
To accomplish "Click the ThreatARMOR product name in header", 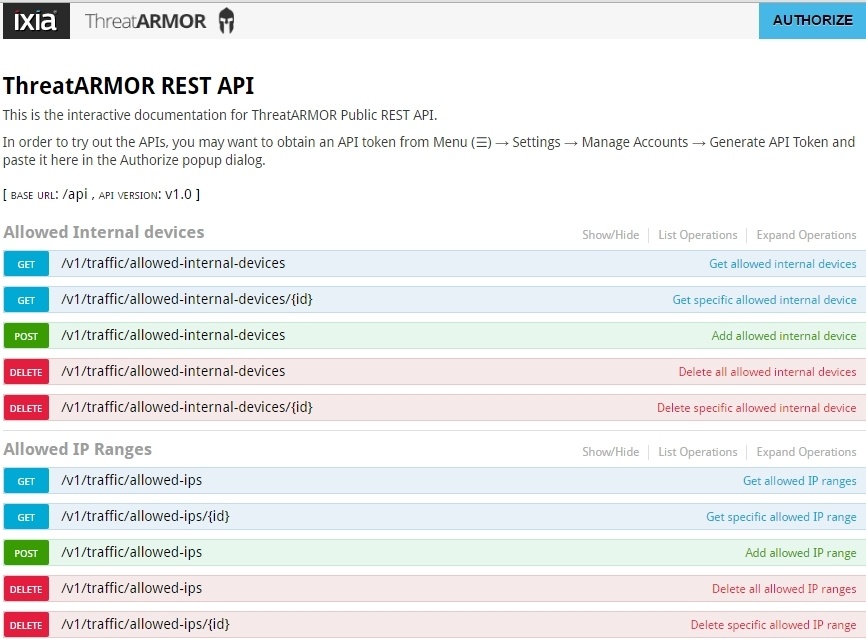I will click(145, 21).
